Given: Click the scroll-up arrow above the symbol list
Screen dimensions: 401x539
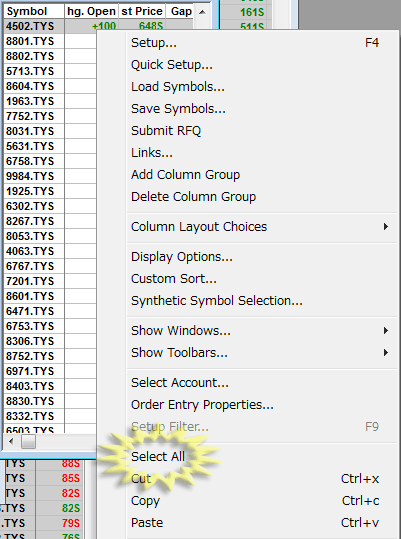Looking at the screenshot, I should (202, 12).
